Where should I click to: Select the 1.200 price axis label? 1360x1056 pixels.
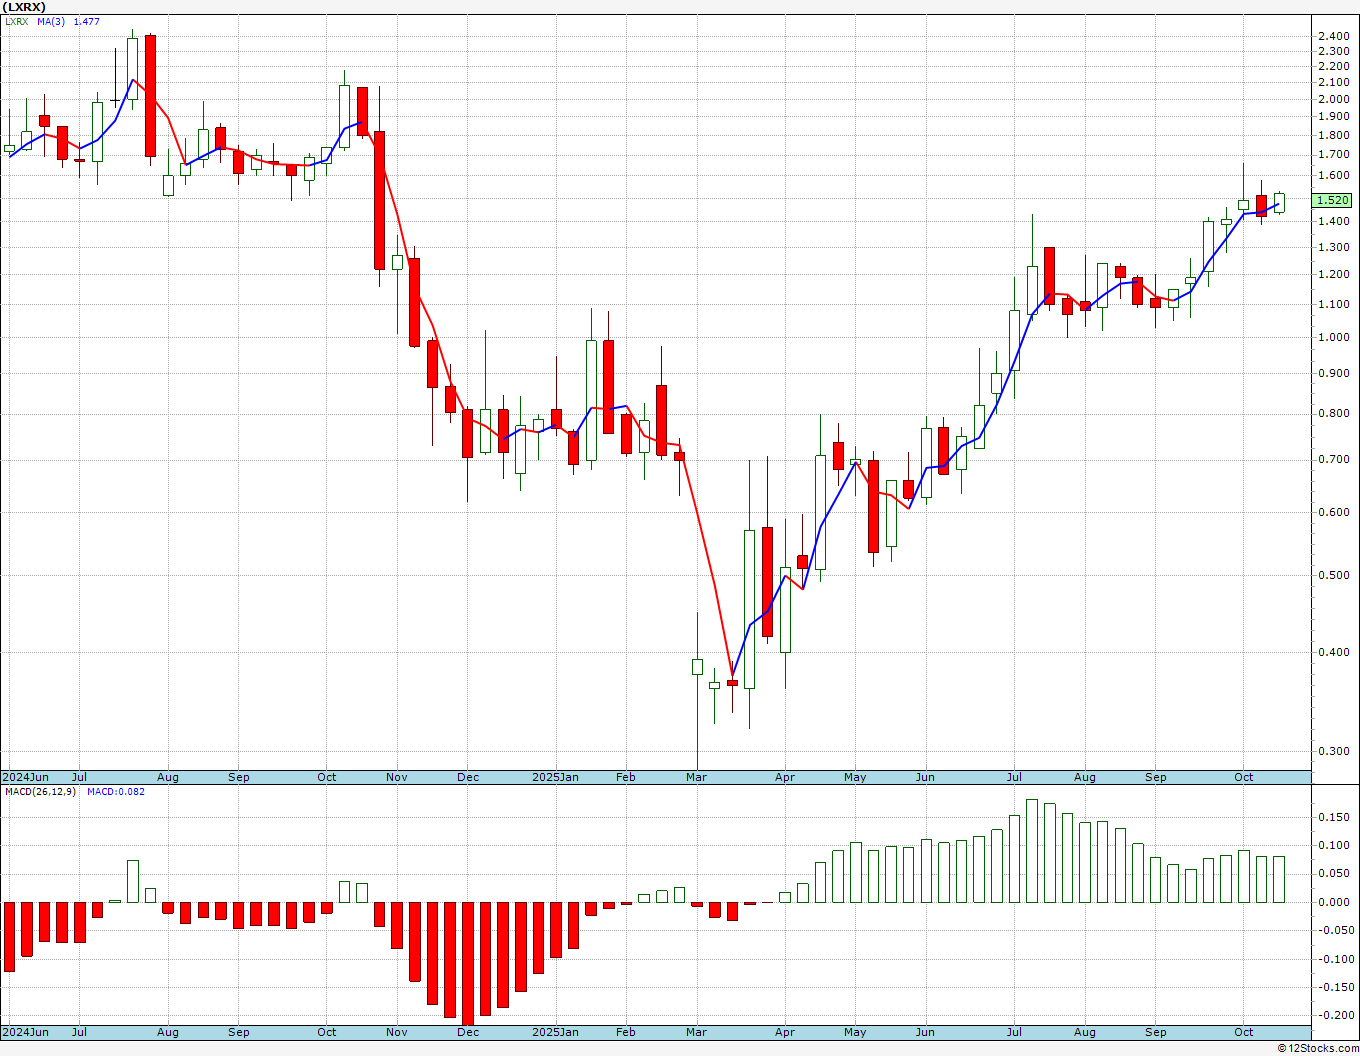pyautogui.click(x=1333, y=274)
